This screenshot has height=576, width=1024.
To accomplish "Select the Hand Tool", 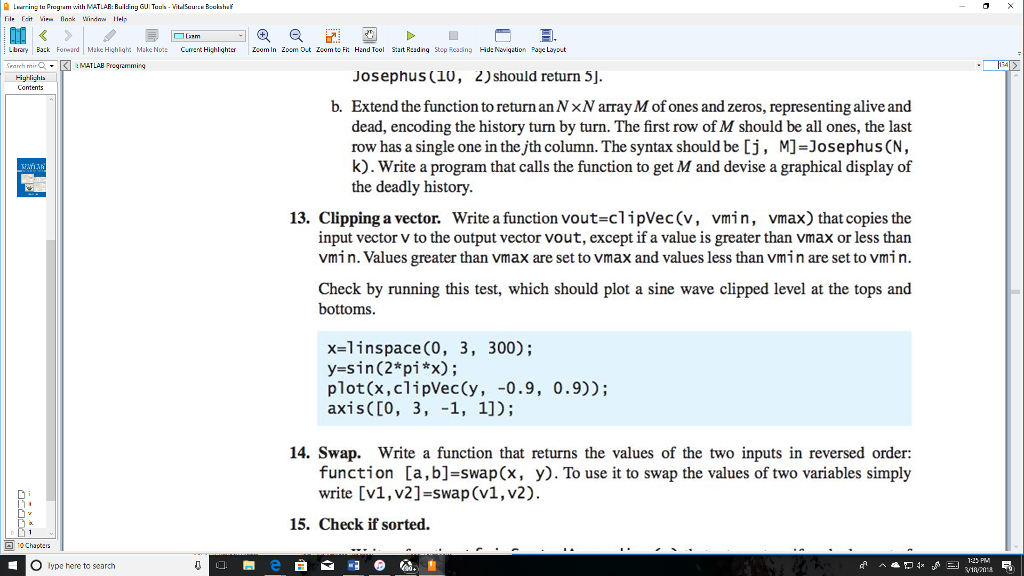I will click(x=372, y=35).
